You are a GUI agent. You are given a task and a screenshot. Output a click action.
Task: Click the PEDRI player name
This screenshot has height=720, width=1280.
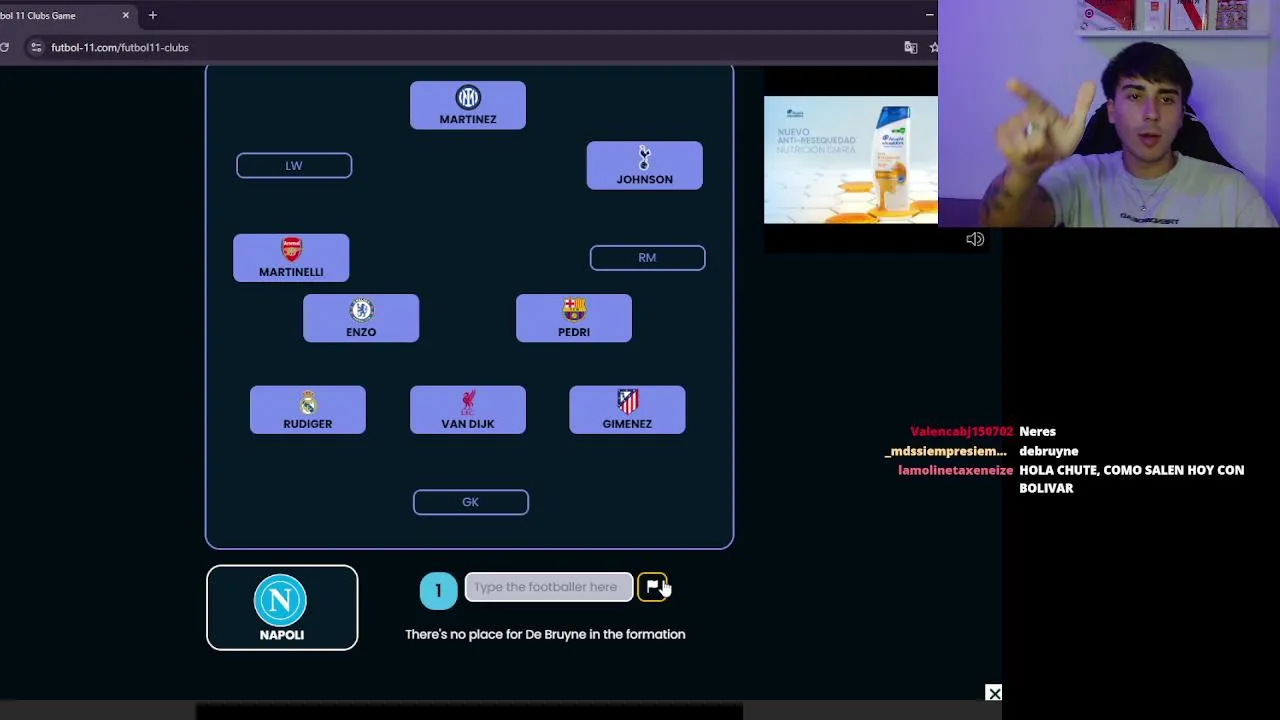[x=574, y=332]
